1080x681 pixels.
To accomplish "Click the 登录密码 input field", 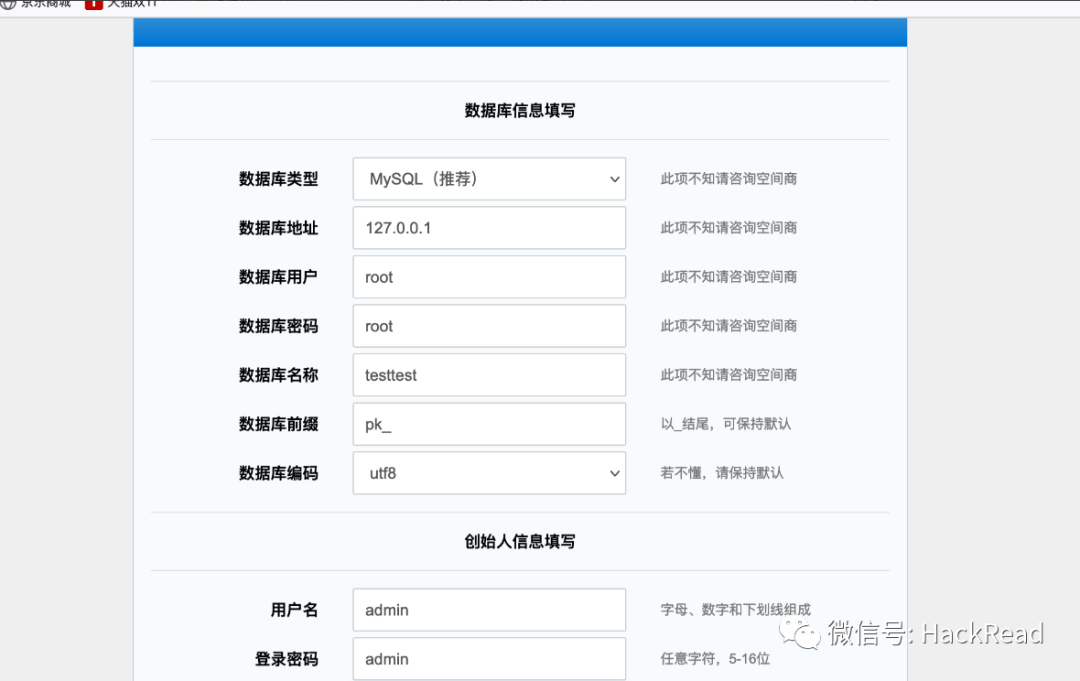I will click(489, 659).
